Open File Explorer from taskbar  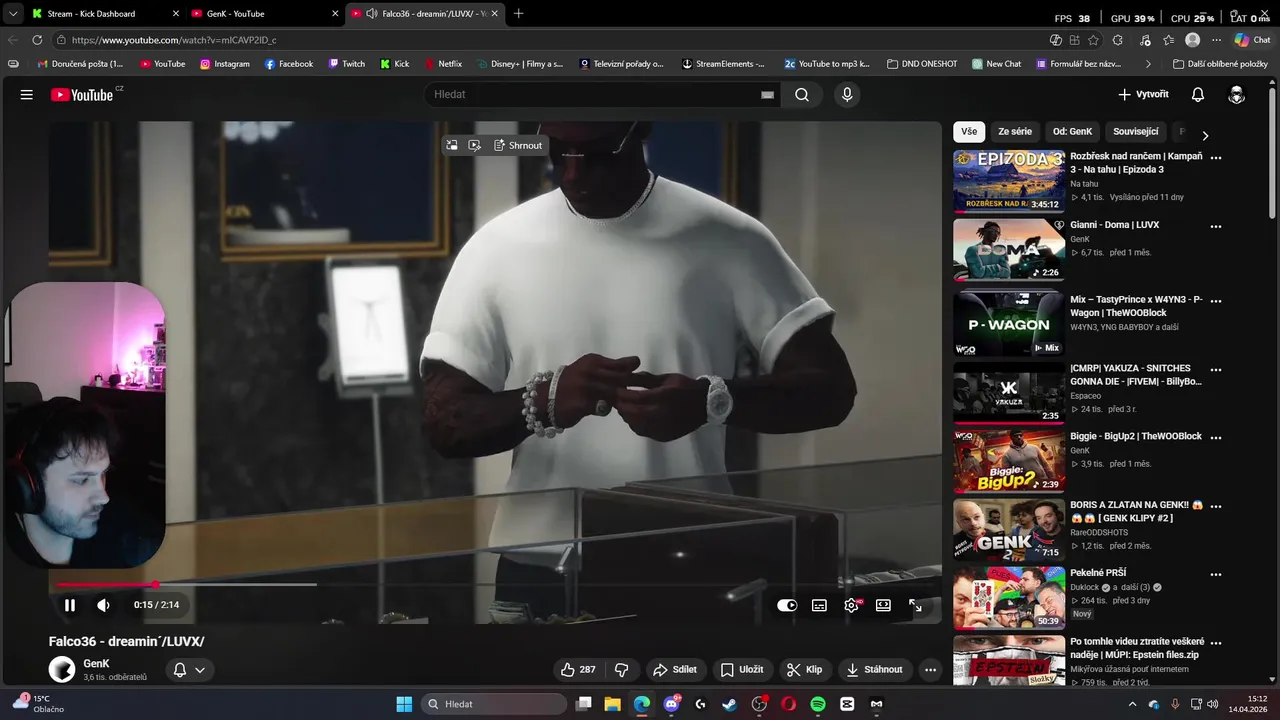[613, 704]
